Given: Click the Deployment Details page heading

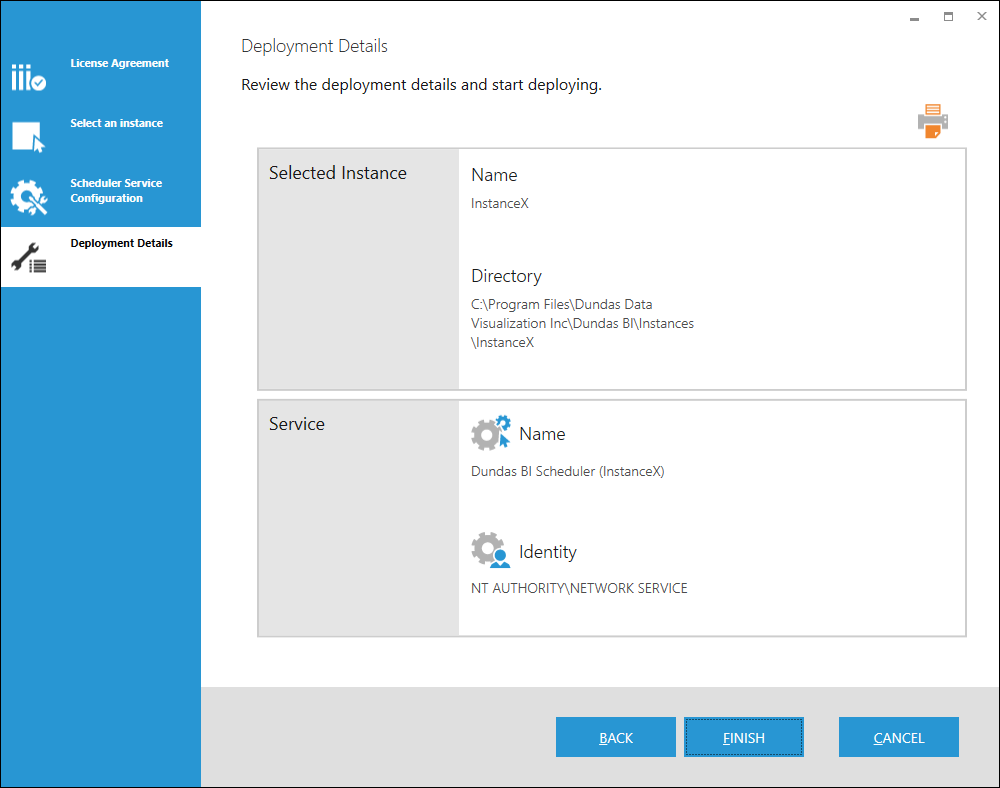Looking at the screenshot, I should pos(314,46).
